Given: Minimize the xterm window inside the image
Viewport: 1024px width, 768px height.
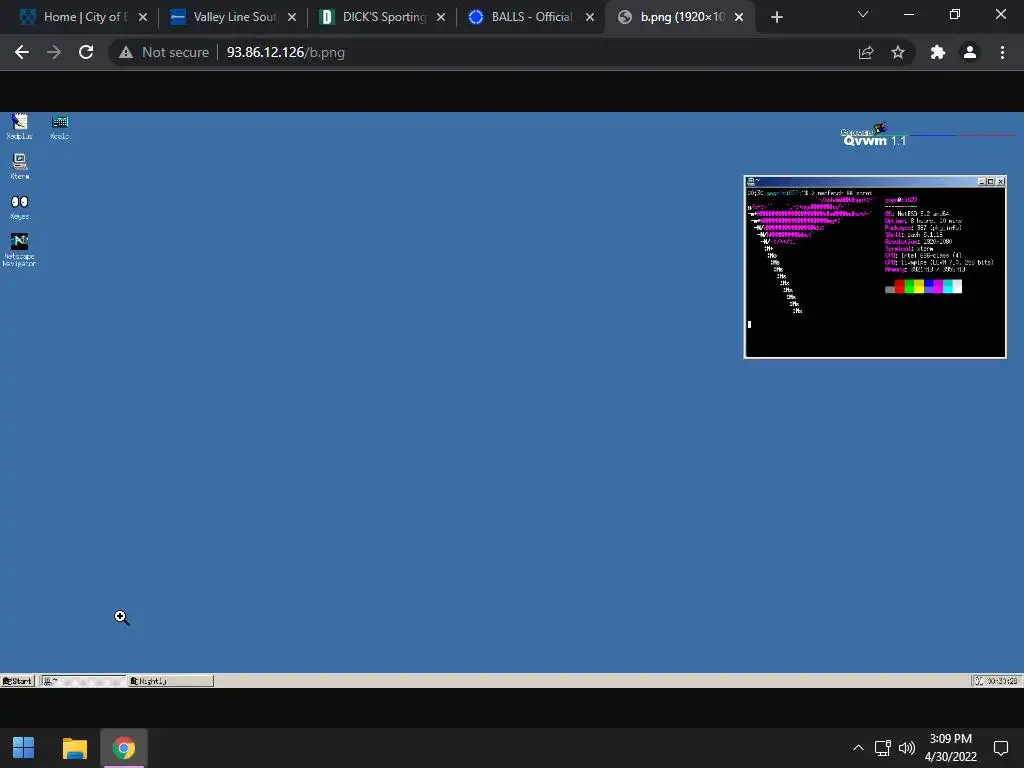Looking at the screenshot, I should click(x=982, y=182).
